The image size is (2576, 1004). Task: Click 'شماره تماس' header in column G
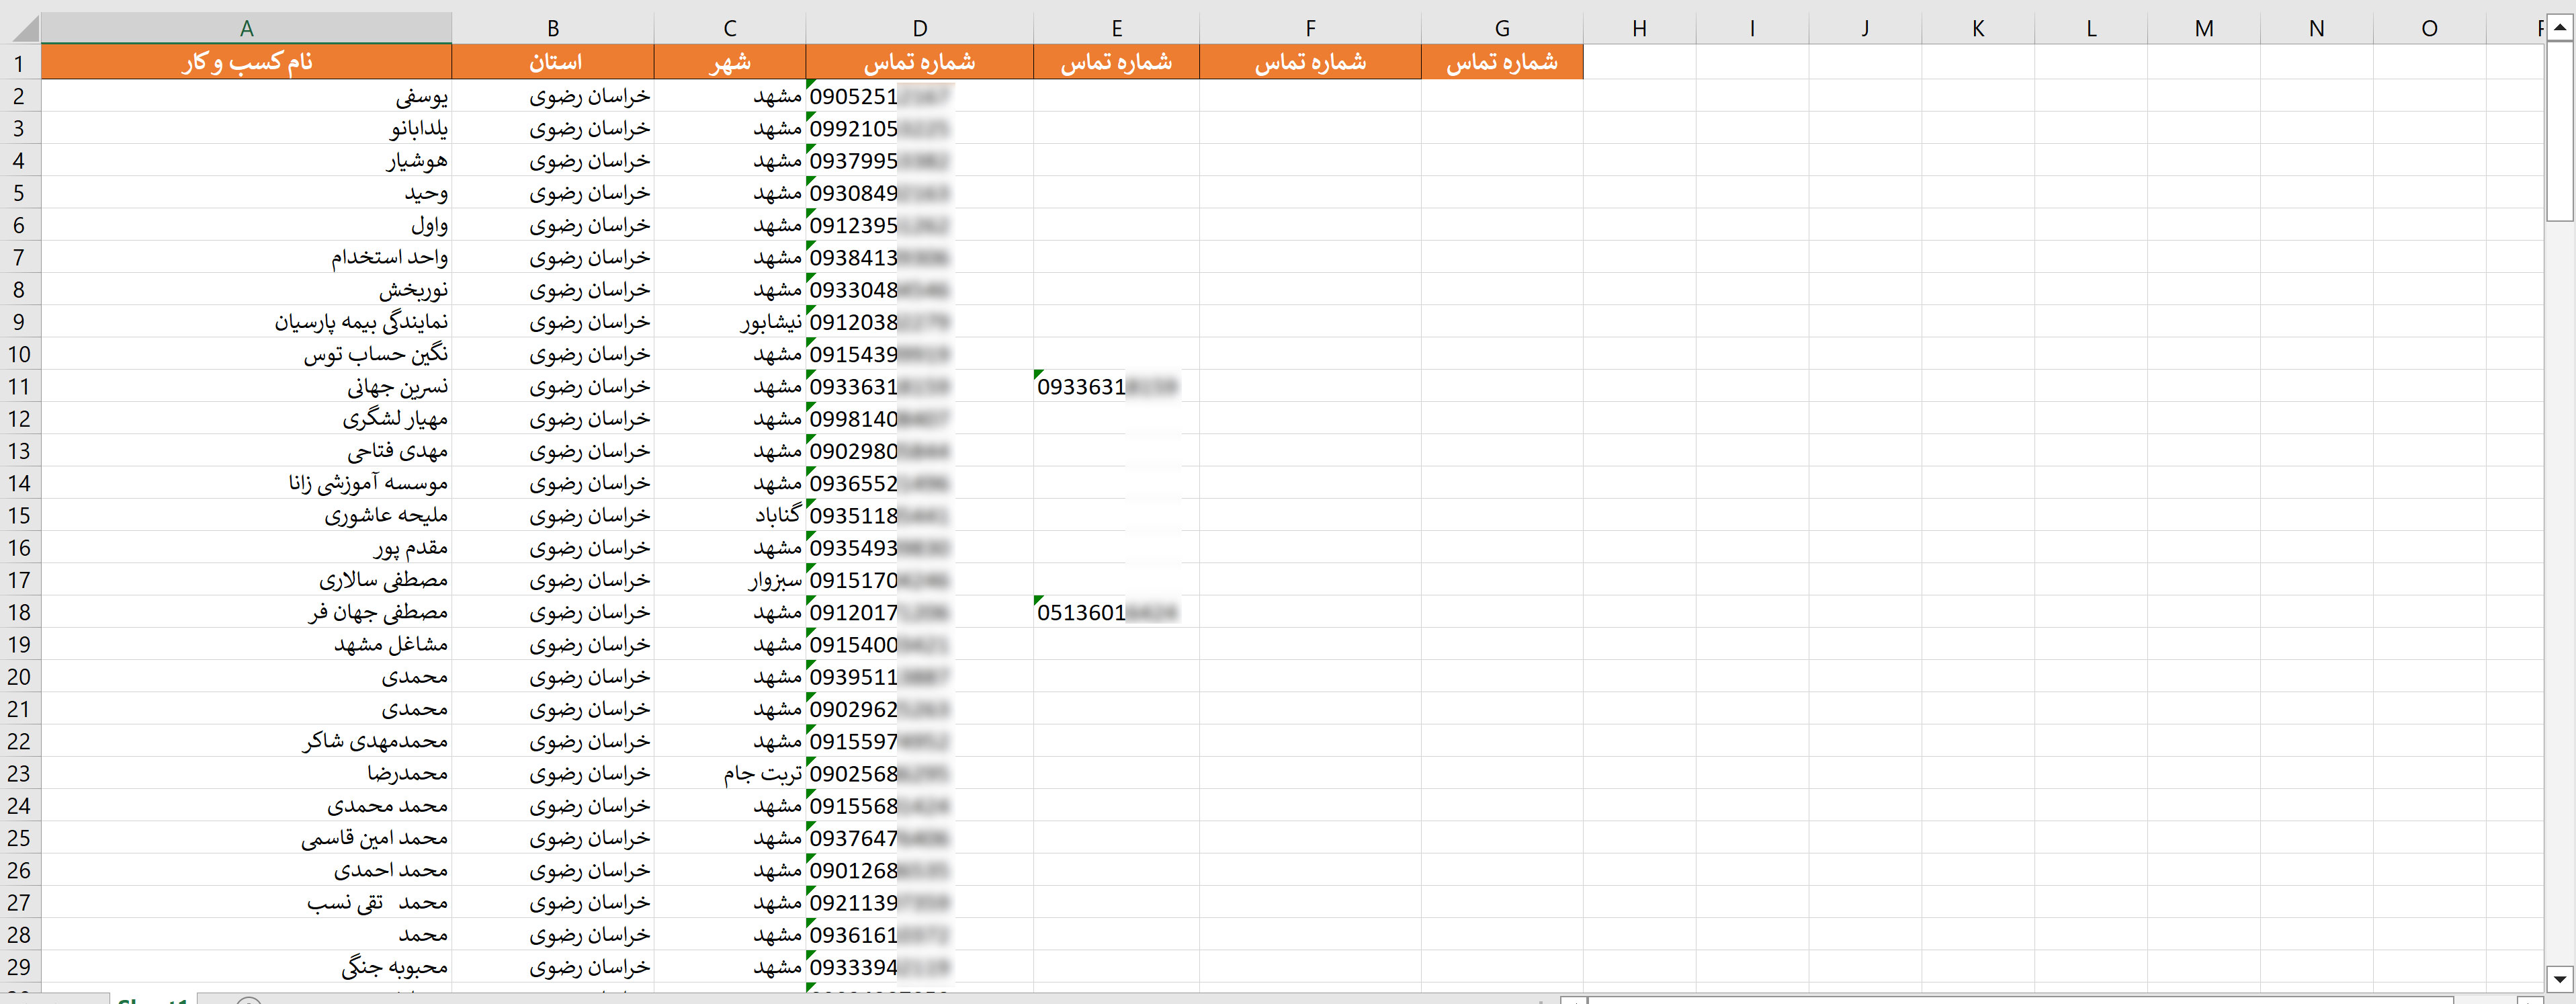point(1502,62)
